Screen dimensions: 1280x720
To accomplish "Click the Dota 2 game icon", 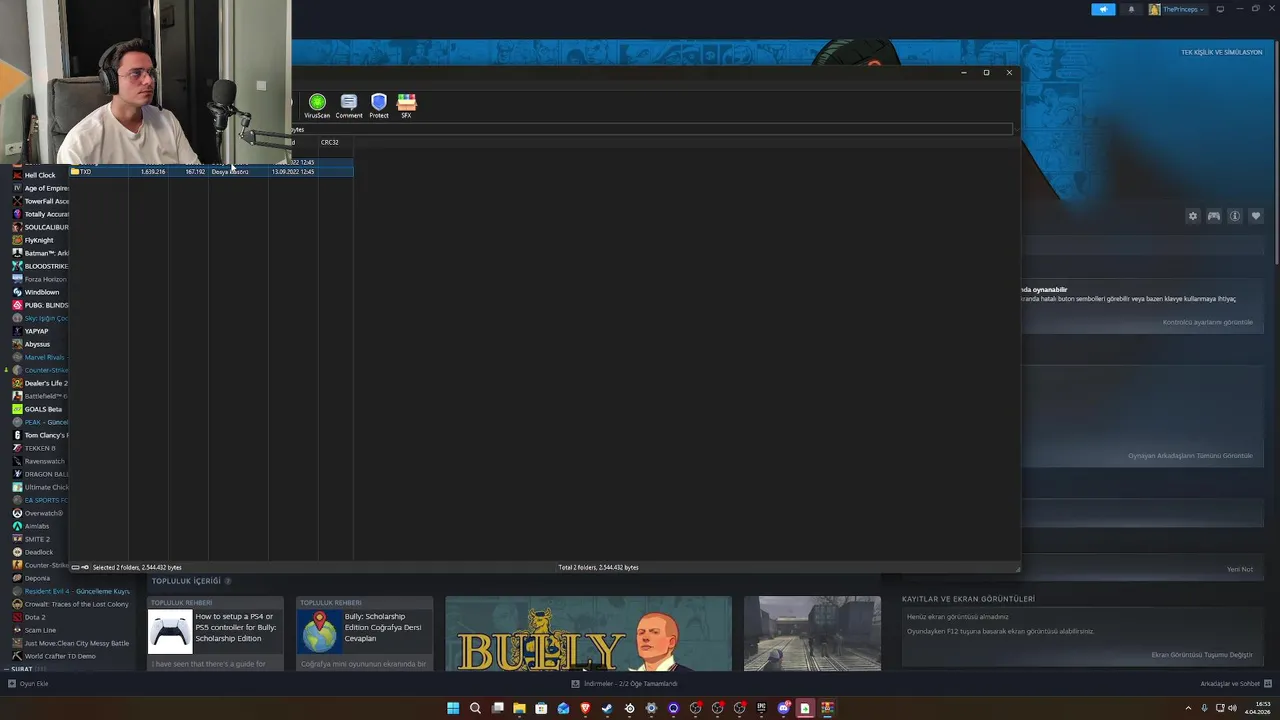I will [17, 617].
